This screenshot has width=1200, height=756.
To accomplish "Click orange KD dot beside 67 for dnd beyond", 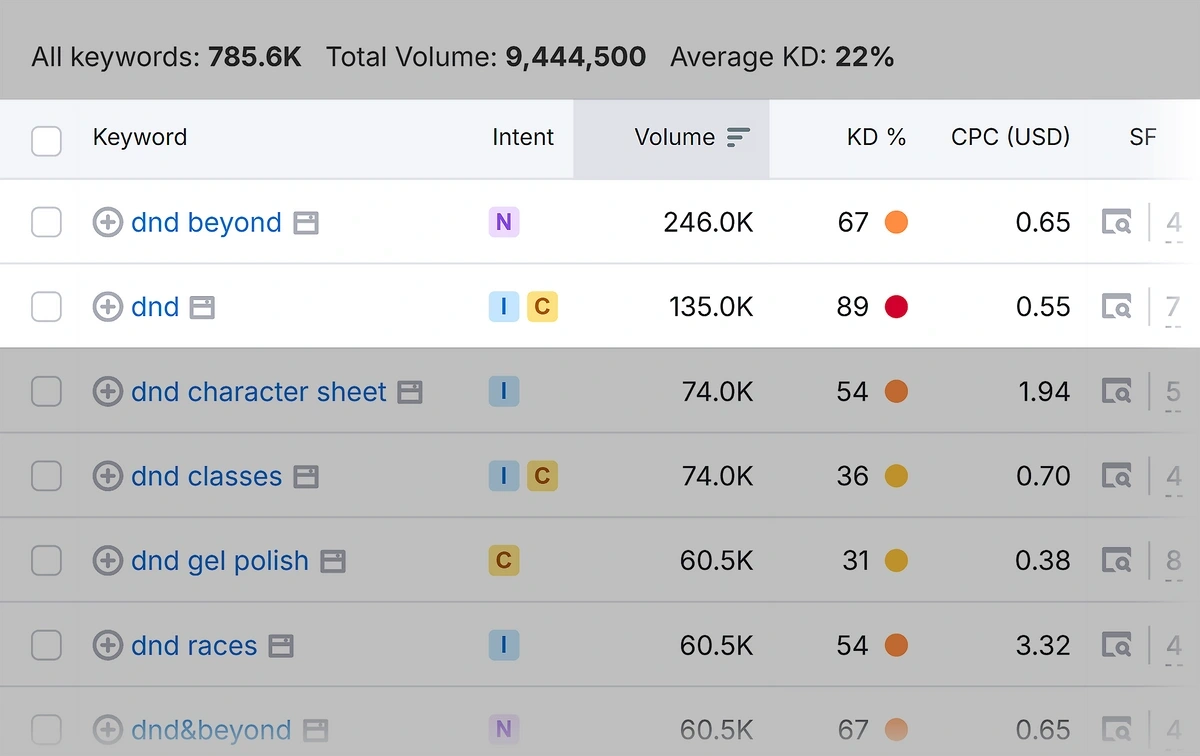I will pos(896,222).
